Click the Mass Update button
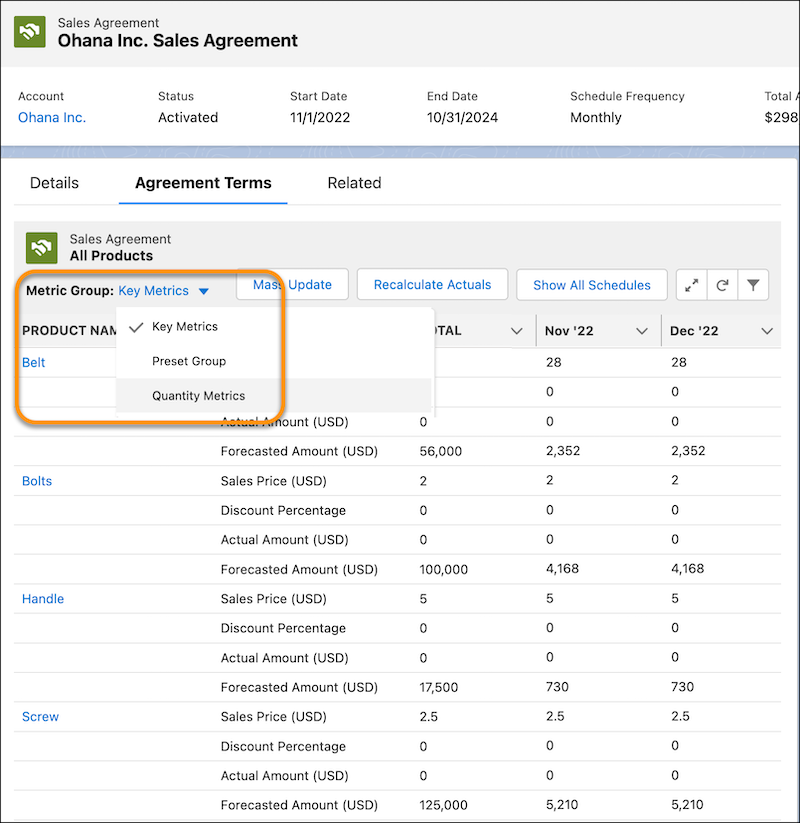This screenshot has height=823, width=800. pyautogui.click(x=292, y=284)
